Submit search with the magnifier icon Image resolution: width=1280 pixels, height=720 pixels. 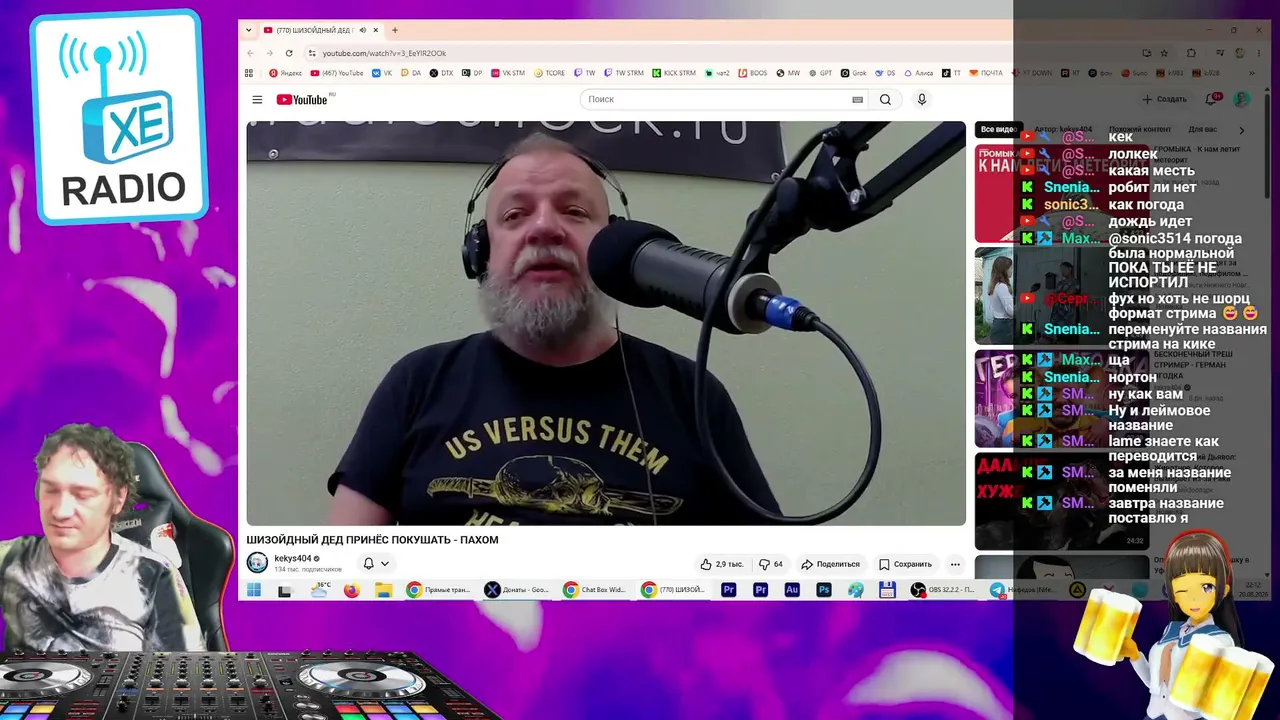tap(885, 99)
